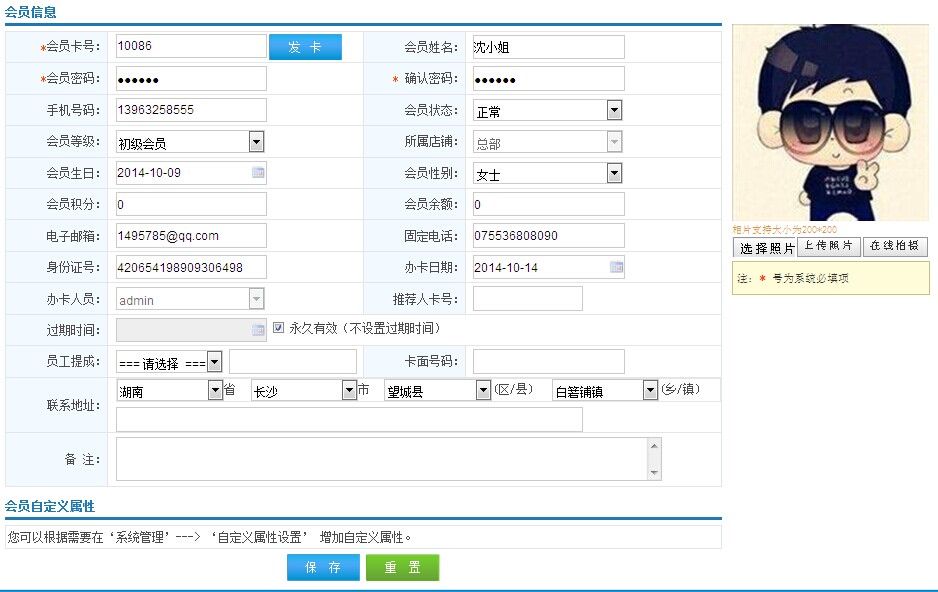The image size is (938, 592).
Task: Click the 过期时间 calendar icon
Action: [x=258, y=330]
